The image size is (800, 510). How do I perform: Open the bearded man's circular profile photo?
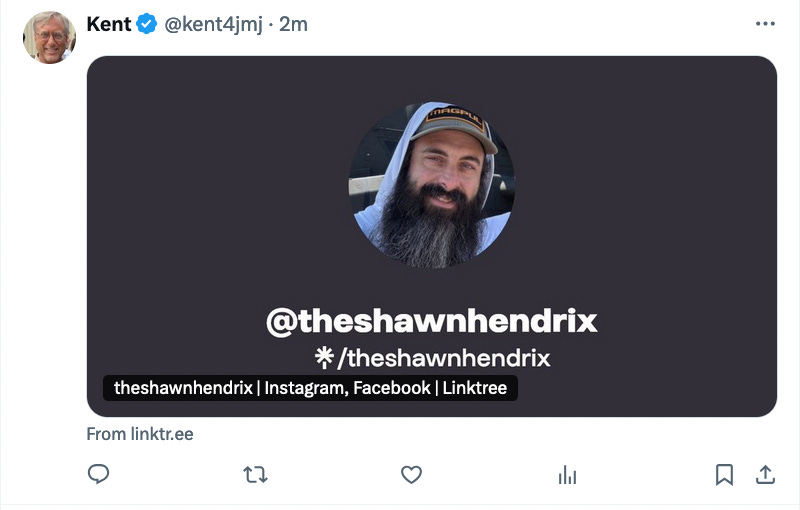pyautogui.click(x=432, y=185)
